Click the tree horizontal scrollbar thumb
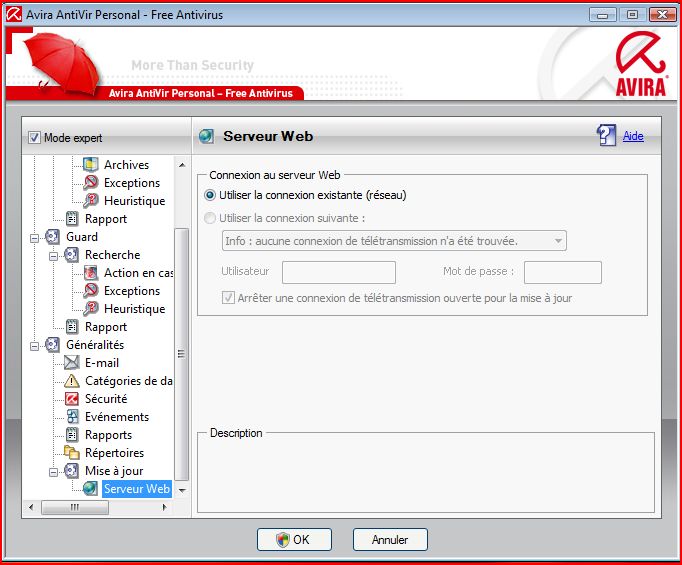The width and height of the screenshot is (682, 565). [x=75, y=507]
